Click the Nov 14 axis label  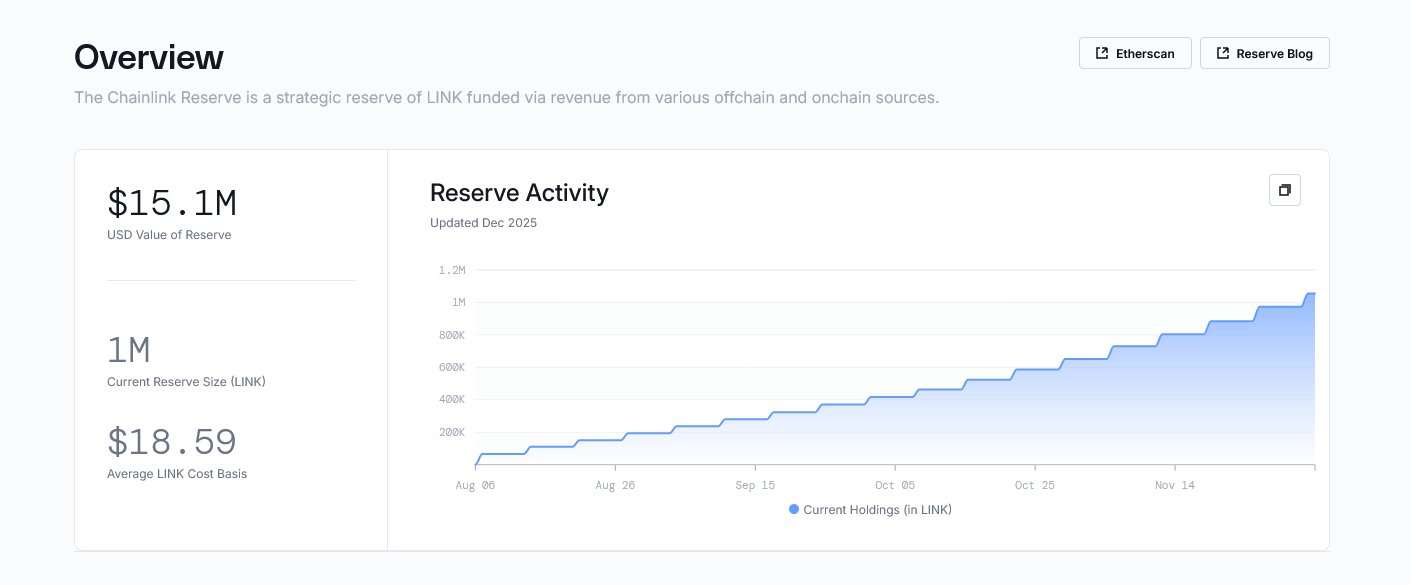pos(1174,485)
